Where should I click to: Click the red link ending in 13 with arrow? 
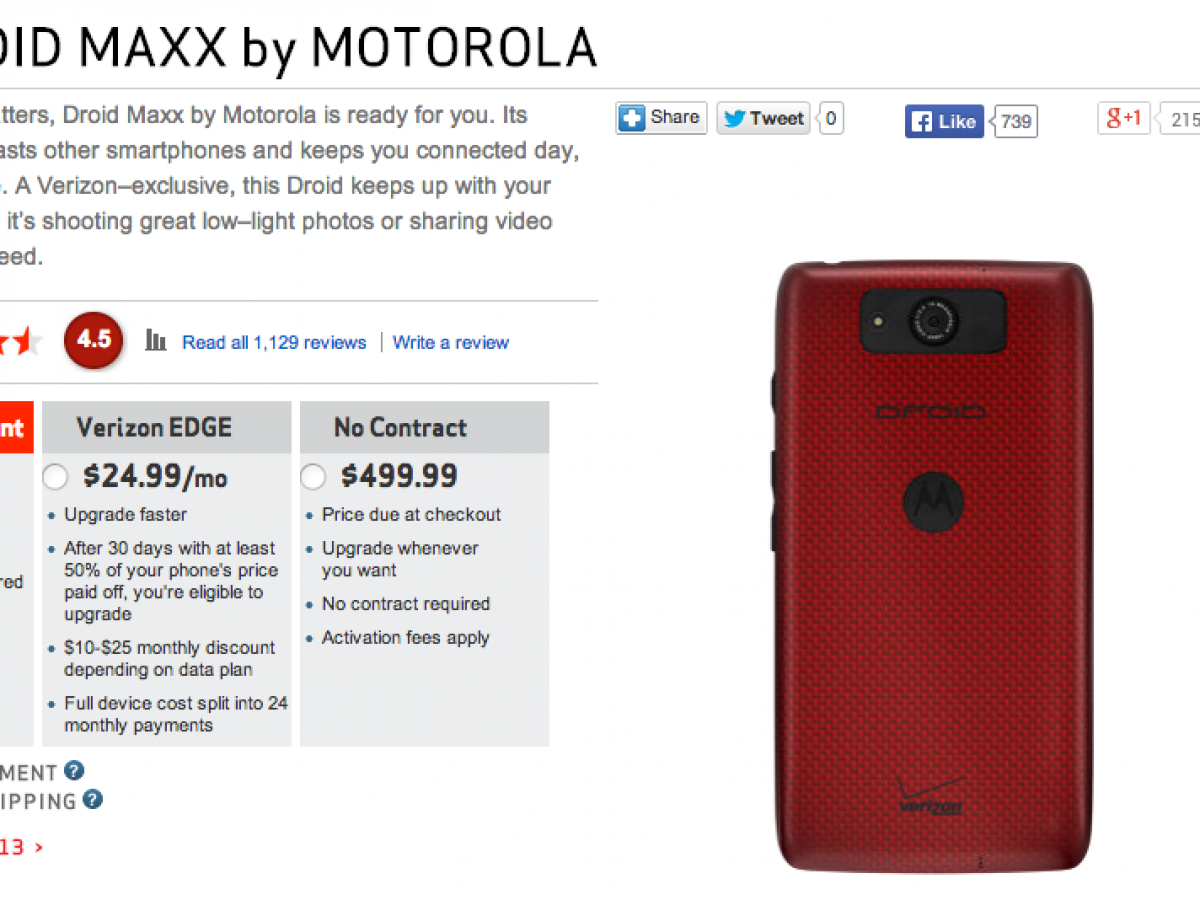[x=21, y=847]
